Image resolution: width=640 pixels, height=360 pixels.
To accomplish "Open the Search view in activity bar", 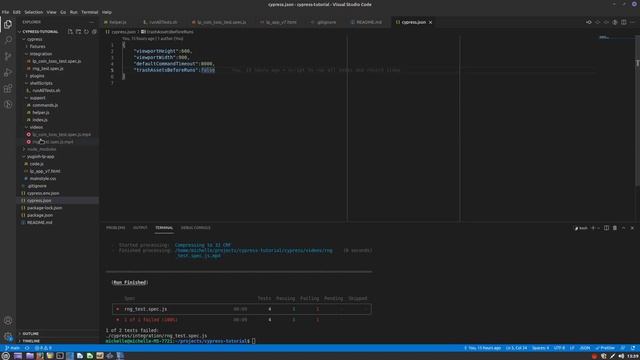I will (x=8, y=40).
